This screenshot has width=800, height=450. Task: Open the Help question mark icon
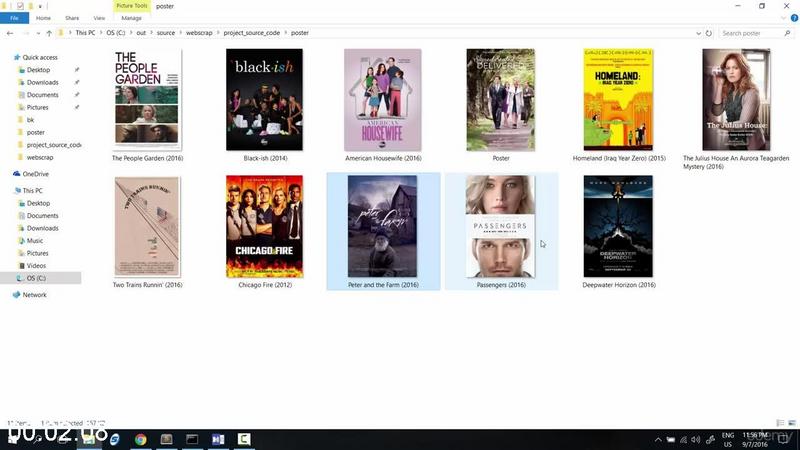click(x=794, y=18)
